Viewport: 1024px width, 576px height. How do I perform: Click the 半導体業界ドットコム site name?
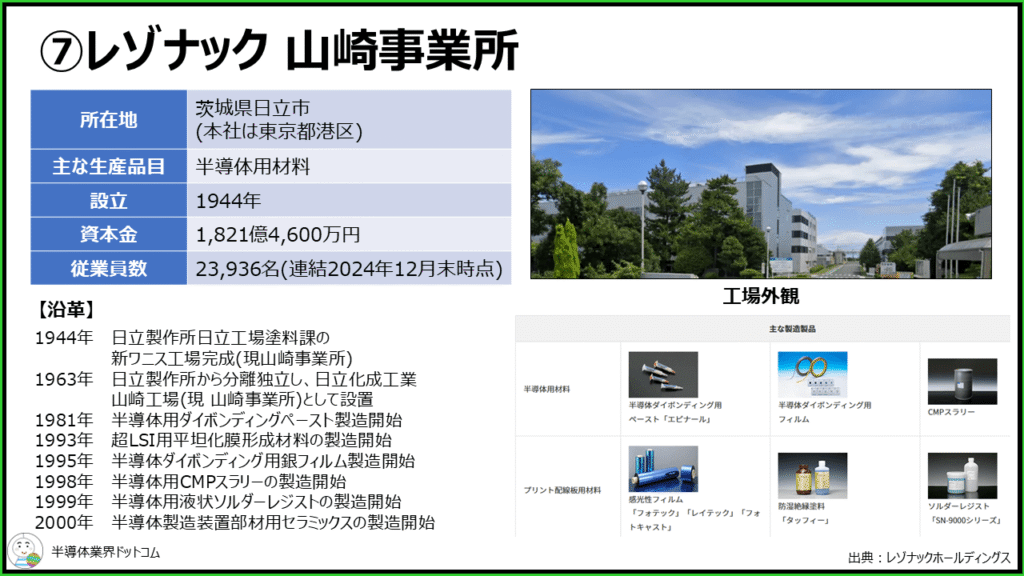pos(105,551)
